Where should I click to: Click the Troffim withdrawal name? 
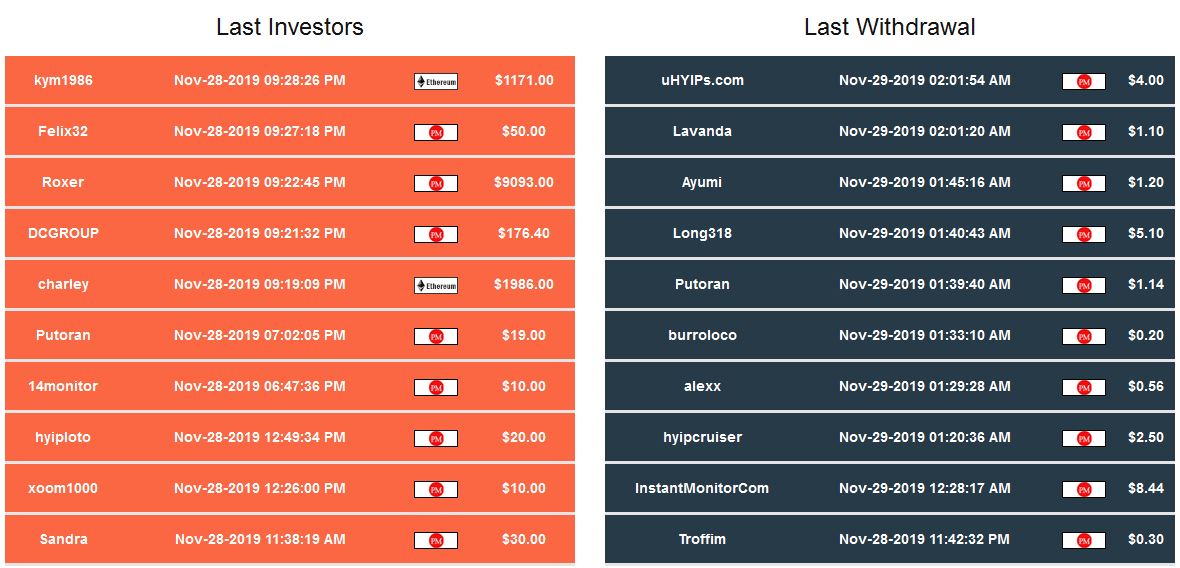[x=702, y=539]
